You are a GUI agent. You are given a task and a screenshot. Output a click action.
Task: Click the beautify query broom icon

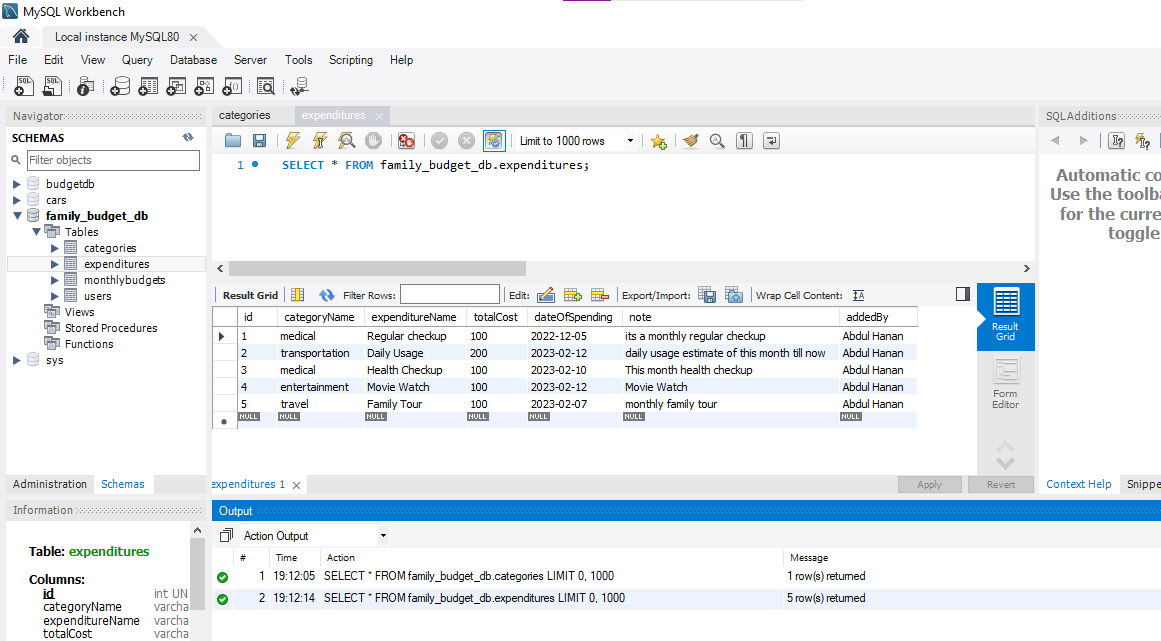pyautogui.click(x=690, y=141)
